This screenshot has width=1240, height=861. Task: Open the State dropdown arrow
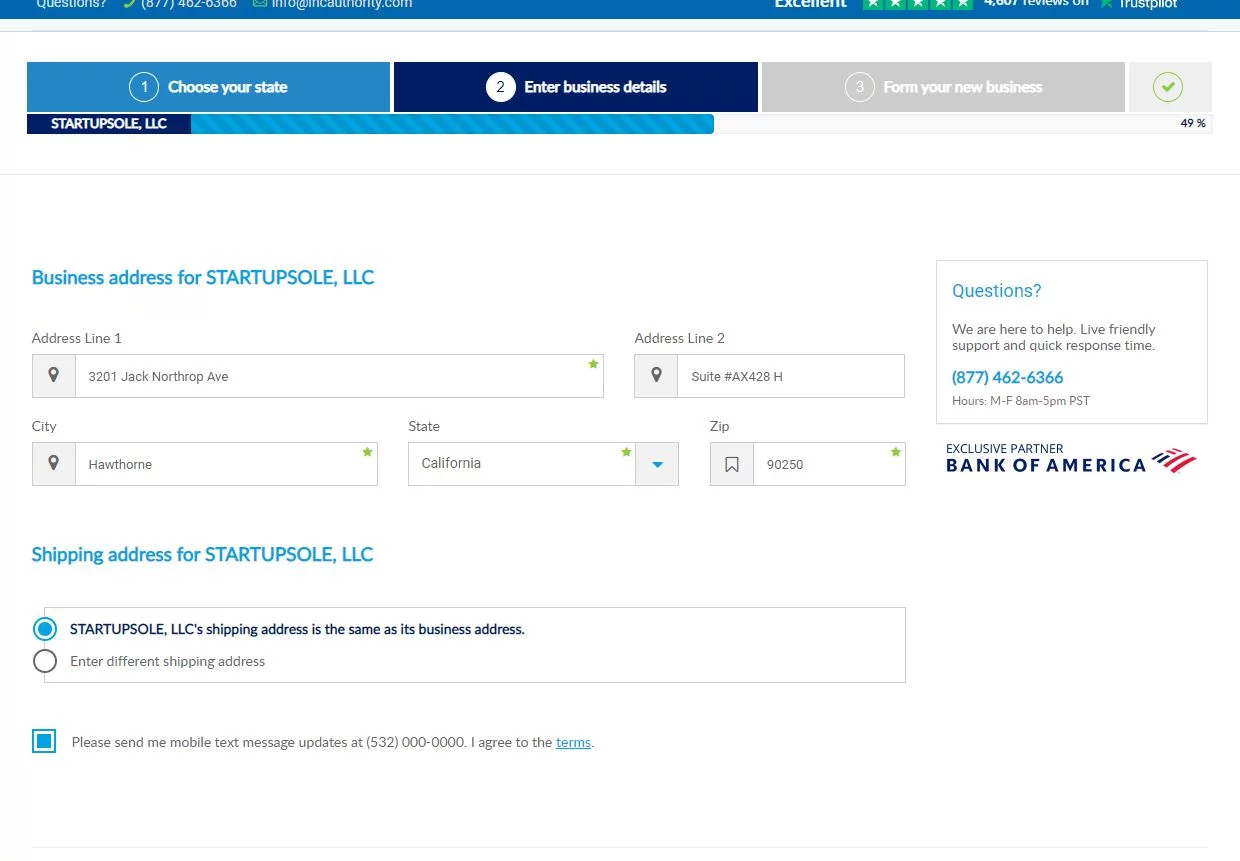pyautogui.click(x=657, y=464)
